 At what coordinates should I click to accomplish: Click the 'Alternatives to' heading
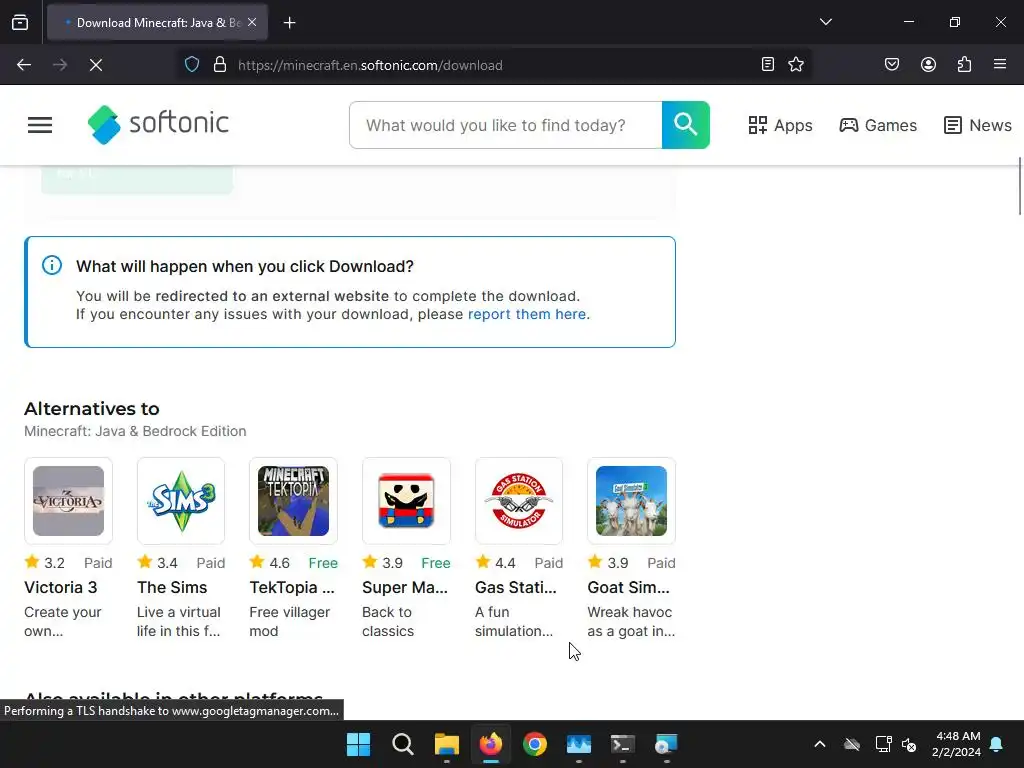(x=91, y=409)
